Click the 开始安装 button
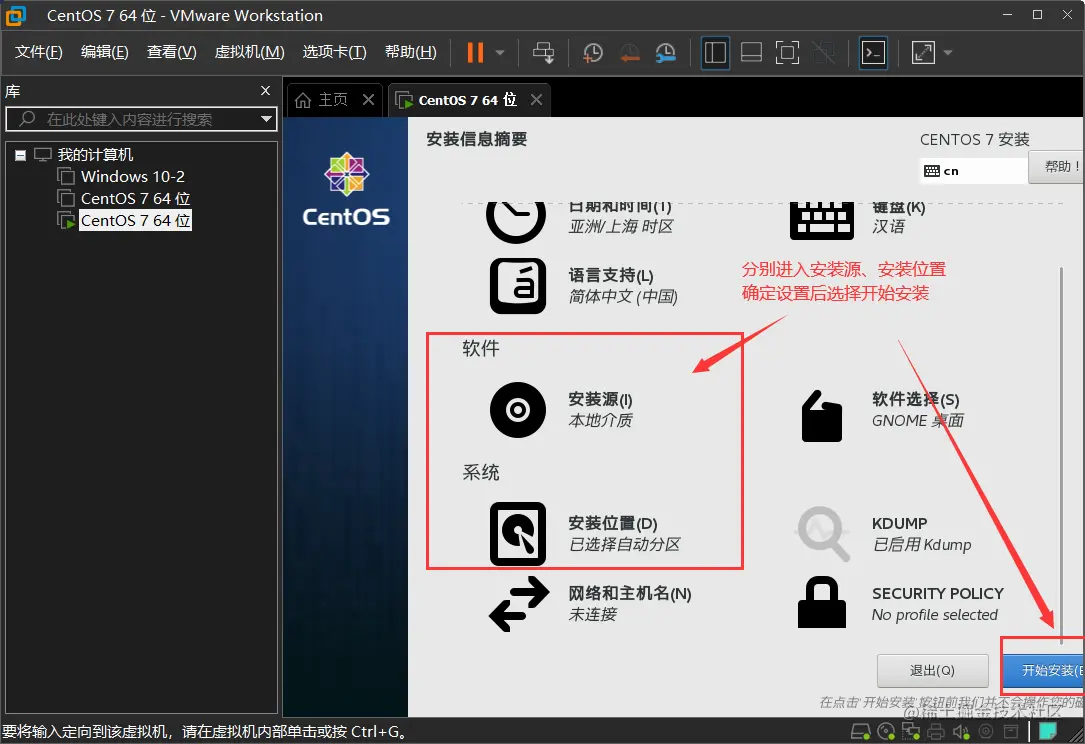This screenshot has width=1085, height=744. [x=1043, y=671]
